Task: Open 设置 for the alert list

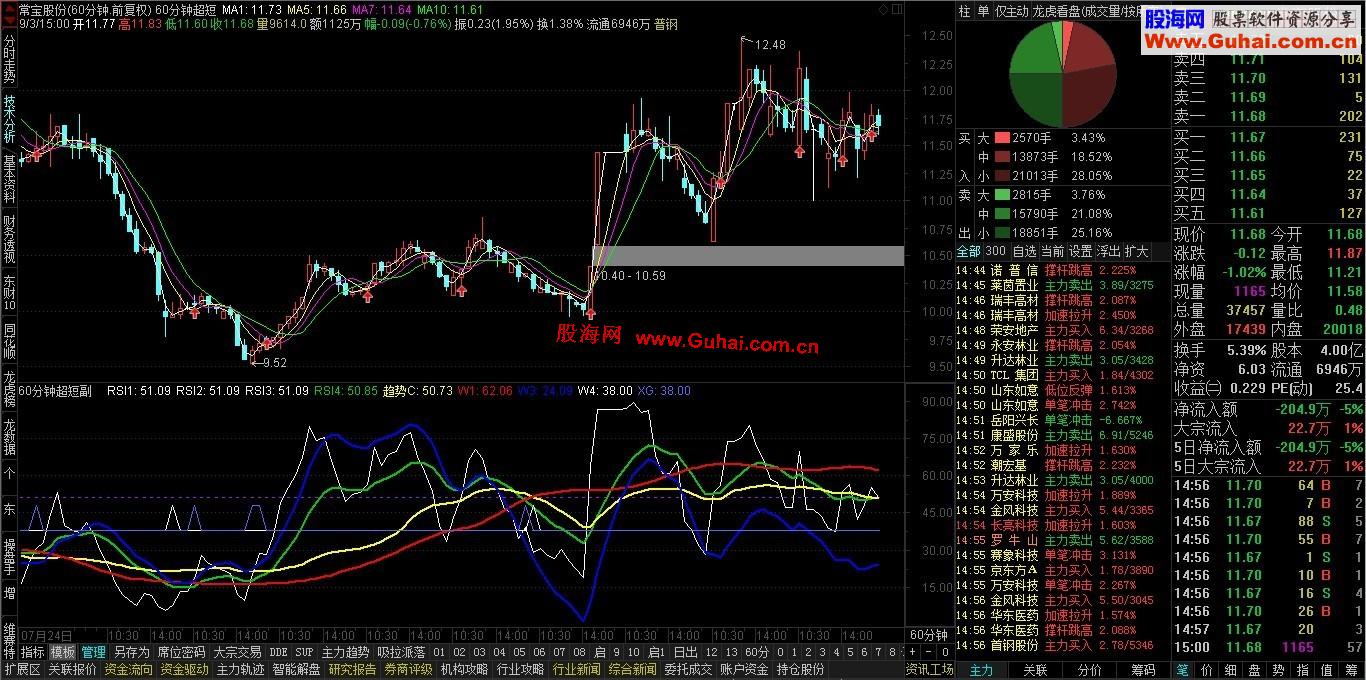Action: (1081, 251)
